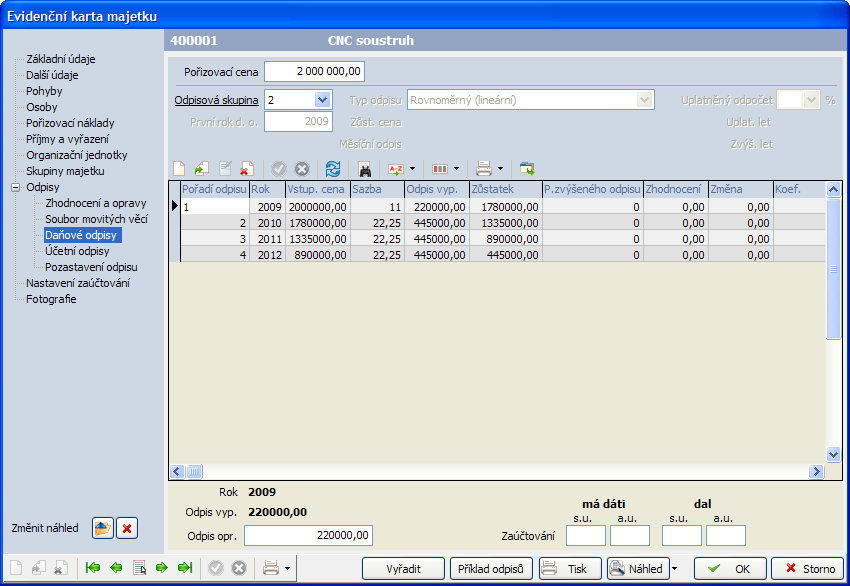Click checkmark icon in bottom toolbar
Image resolution: width=850 pixels, height=586 pixels.
216,568
